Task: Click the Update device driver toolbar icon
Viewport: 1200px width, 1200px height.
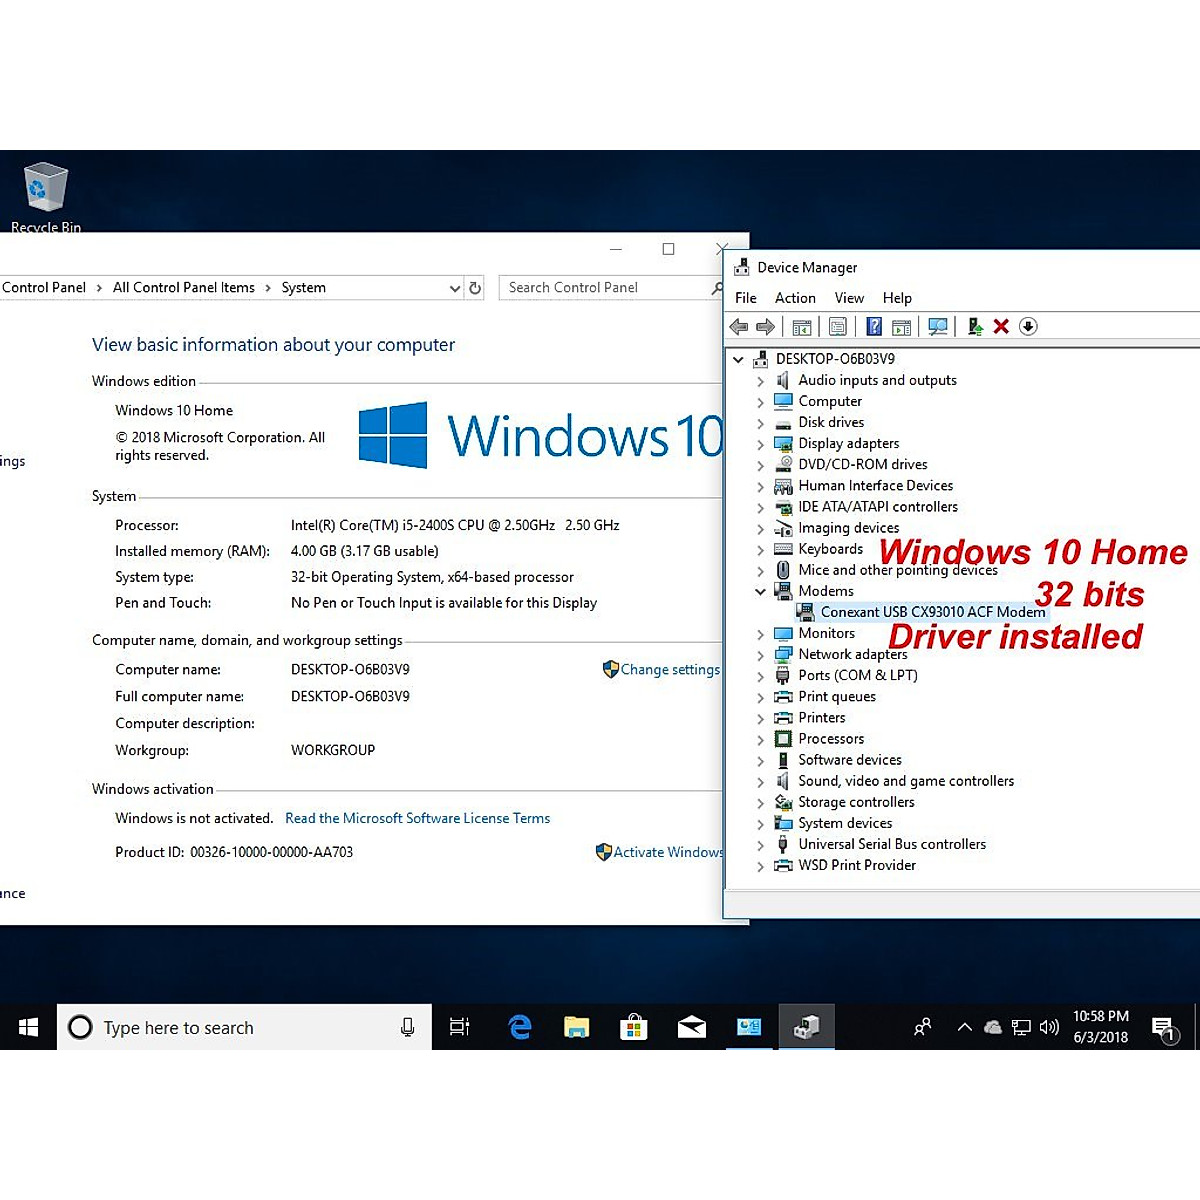Action: [975, 327]
